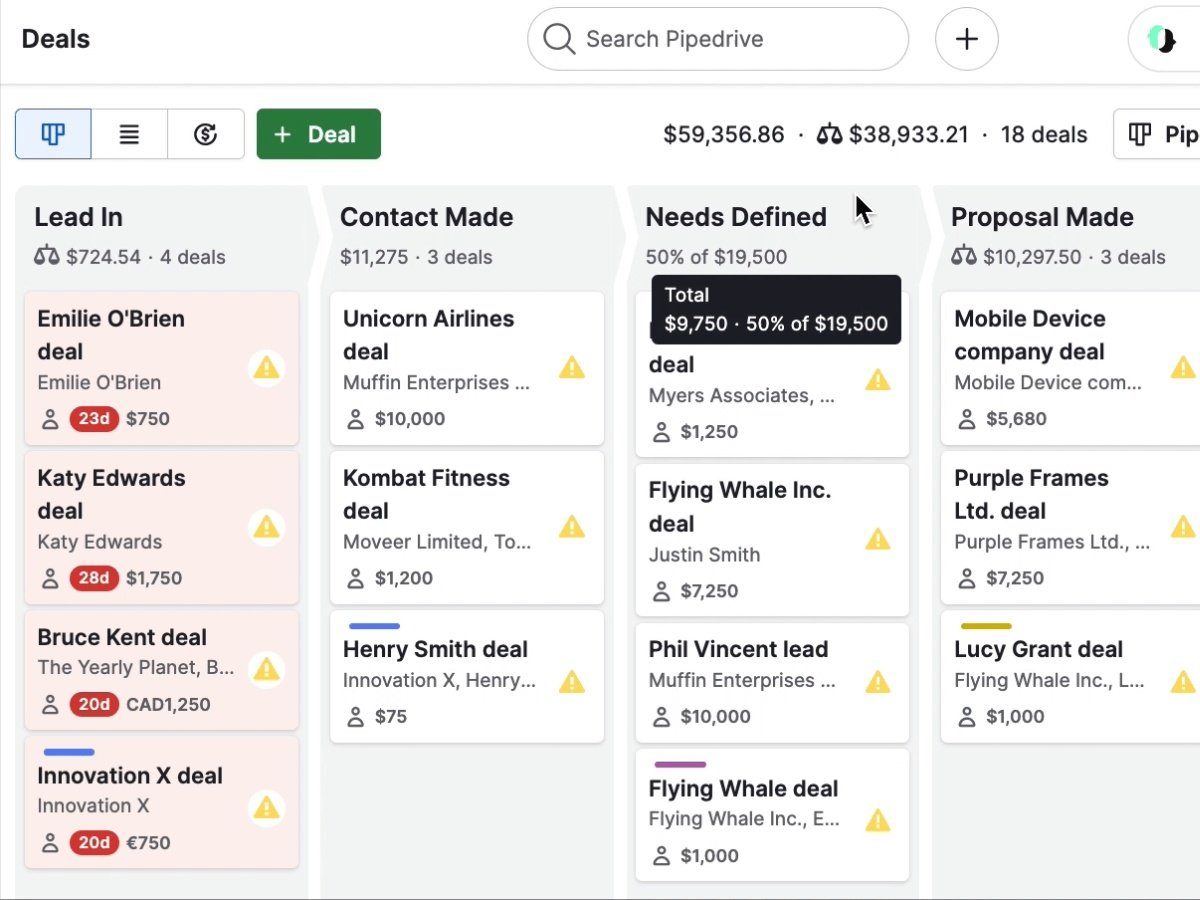Select the Needs Defined stage header

click(736, 217)
